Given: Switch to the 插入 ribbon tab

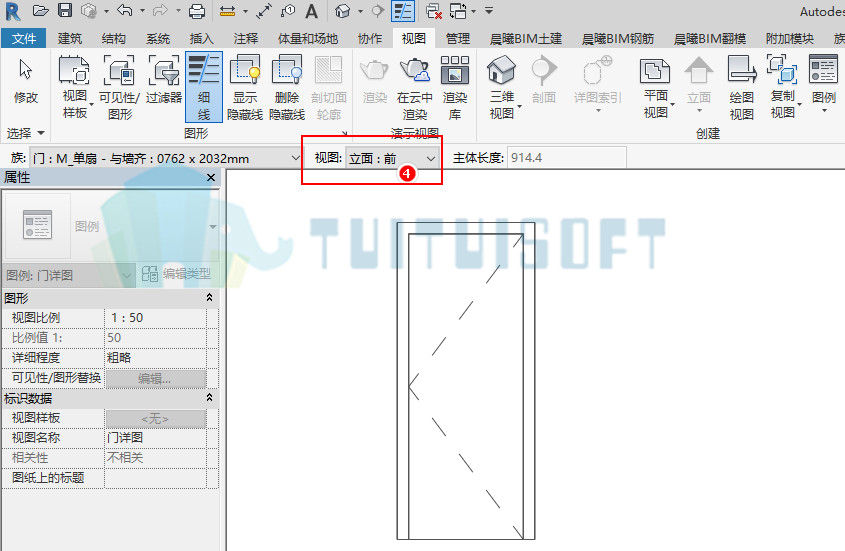Looking at the screenshot, I should pos(202,38).
